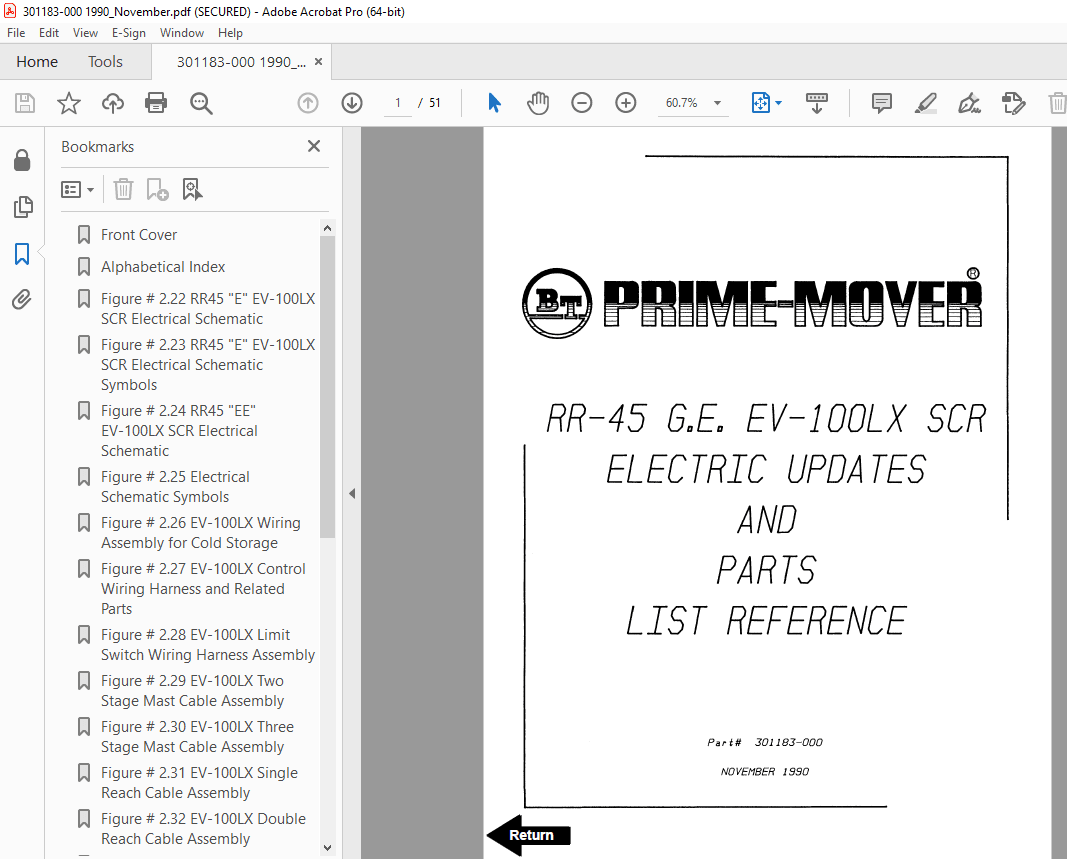Open the bookmark options dropdown menu
The height and width of the screenshot is (859, 1067).
pyautogui.click(x=77, y=189)
